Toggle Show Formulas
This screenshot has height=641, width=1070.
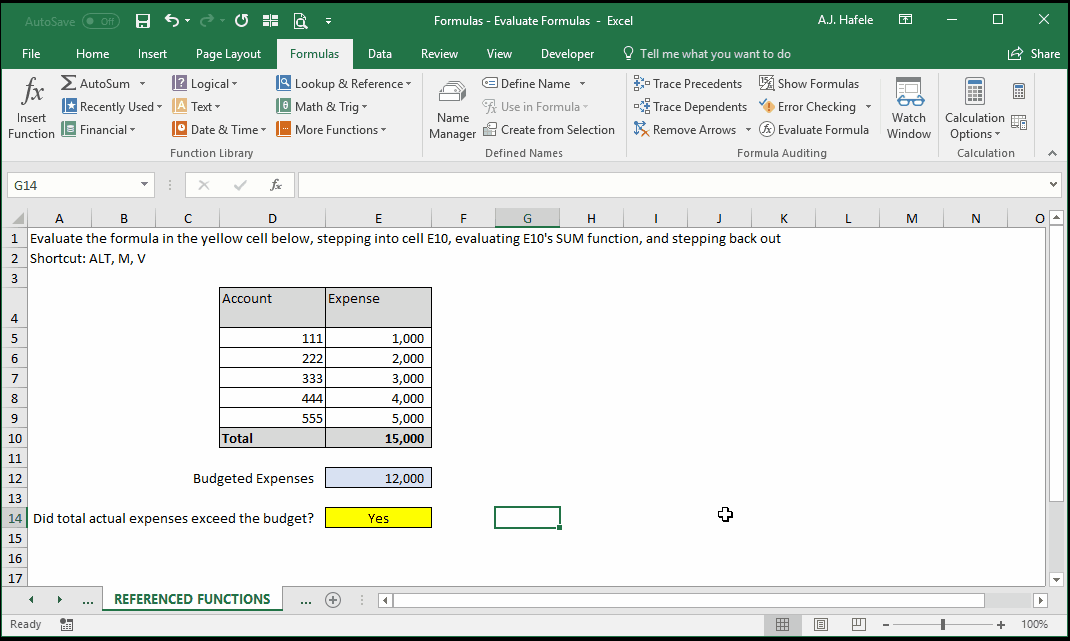(x=809, y=83)
